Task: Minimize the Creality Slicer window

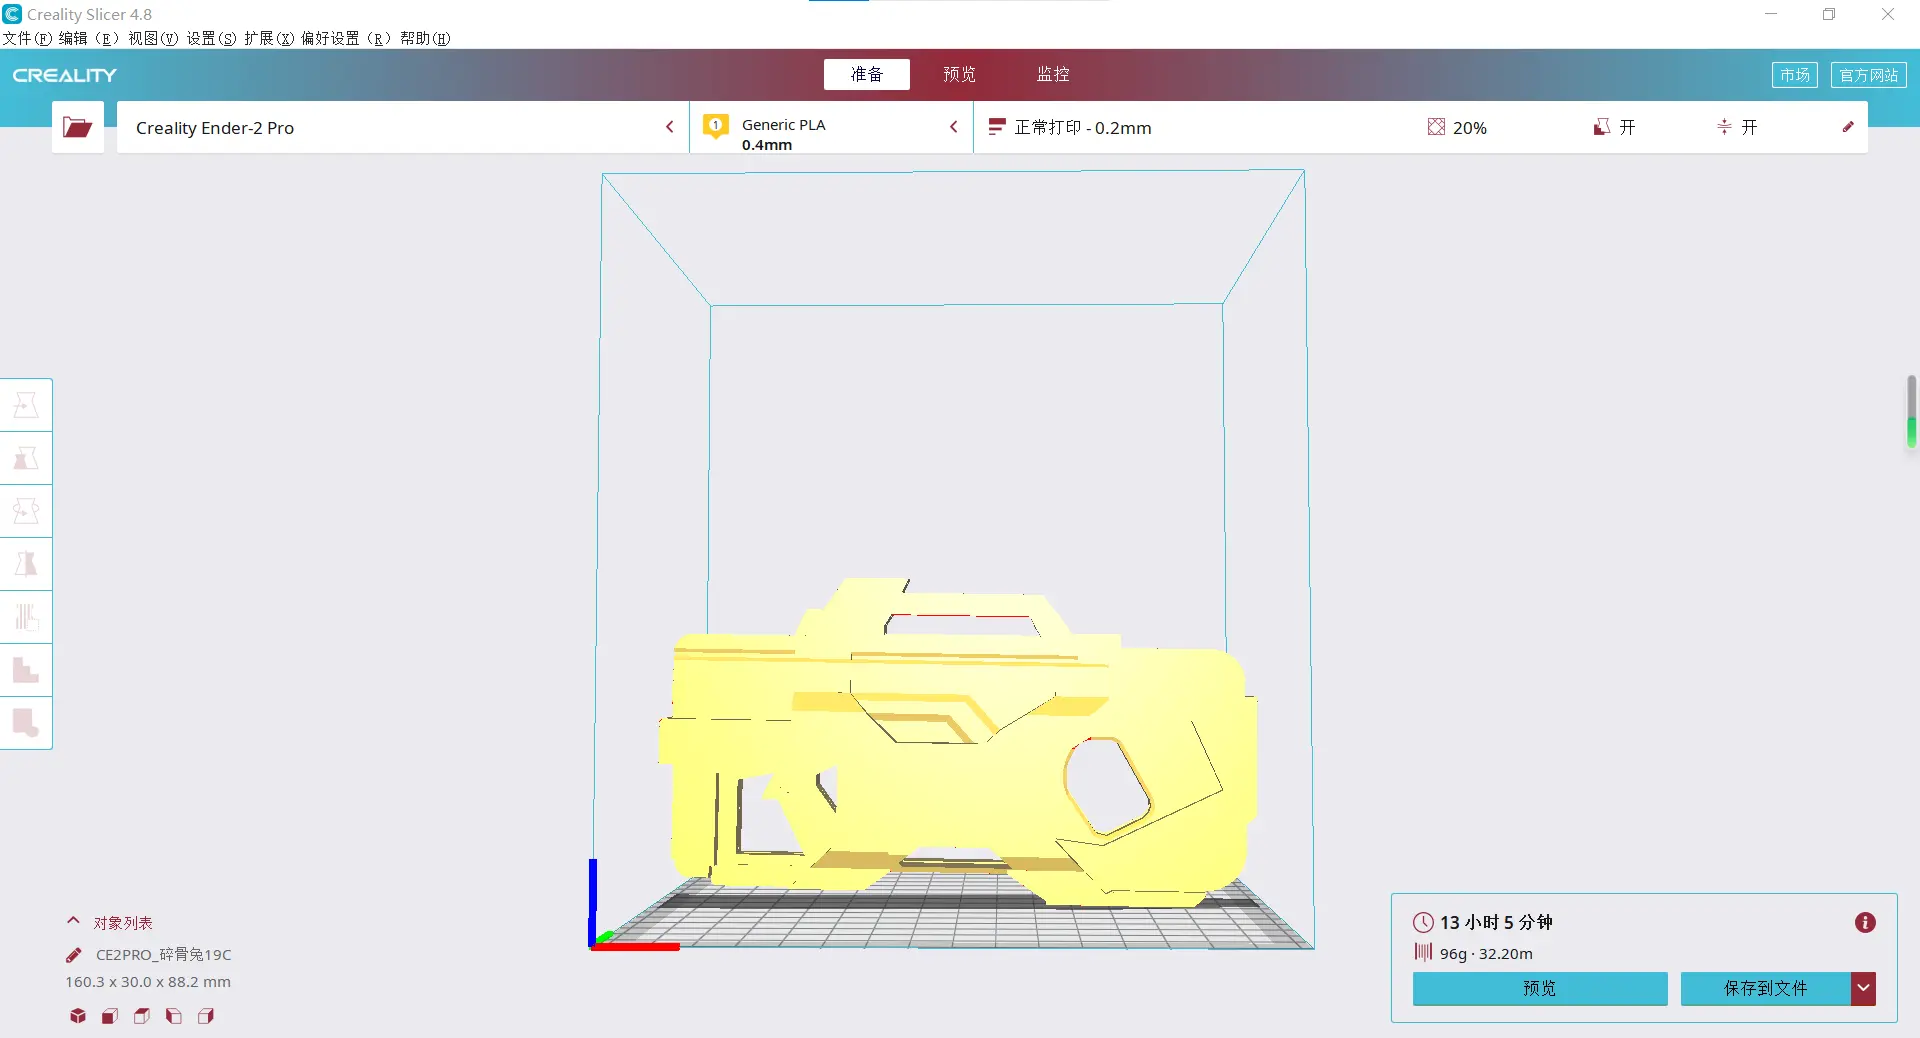Action: click(1771, 14)
